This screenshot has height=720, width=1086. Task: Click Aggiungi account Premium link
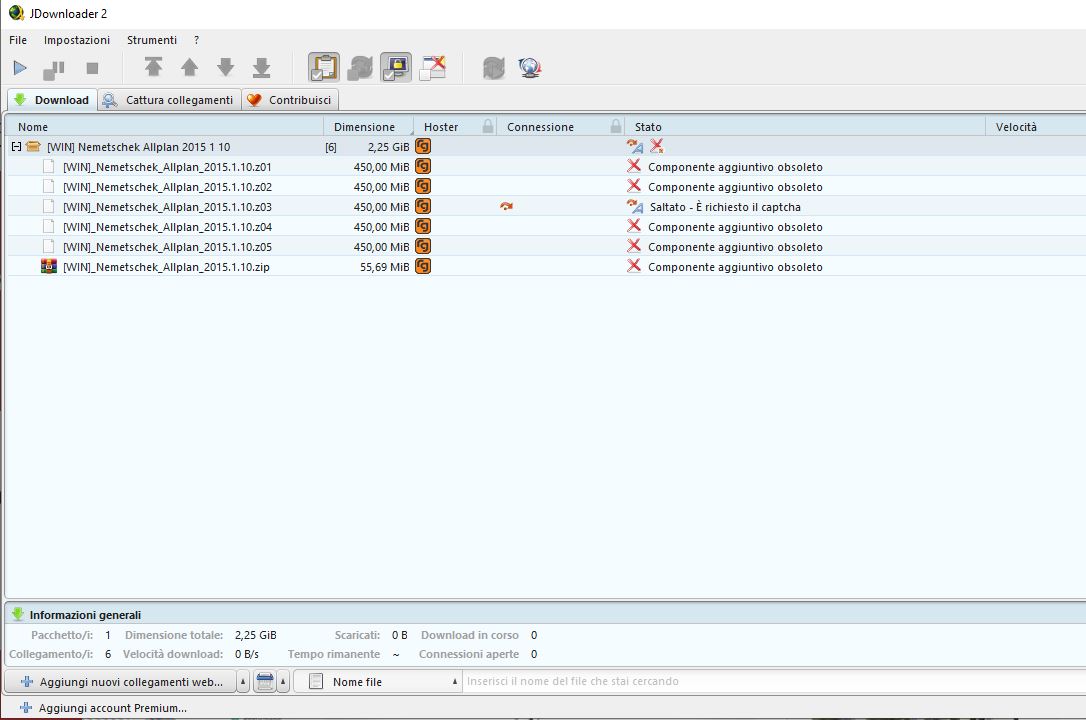pos(104,708)
